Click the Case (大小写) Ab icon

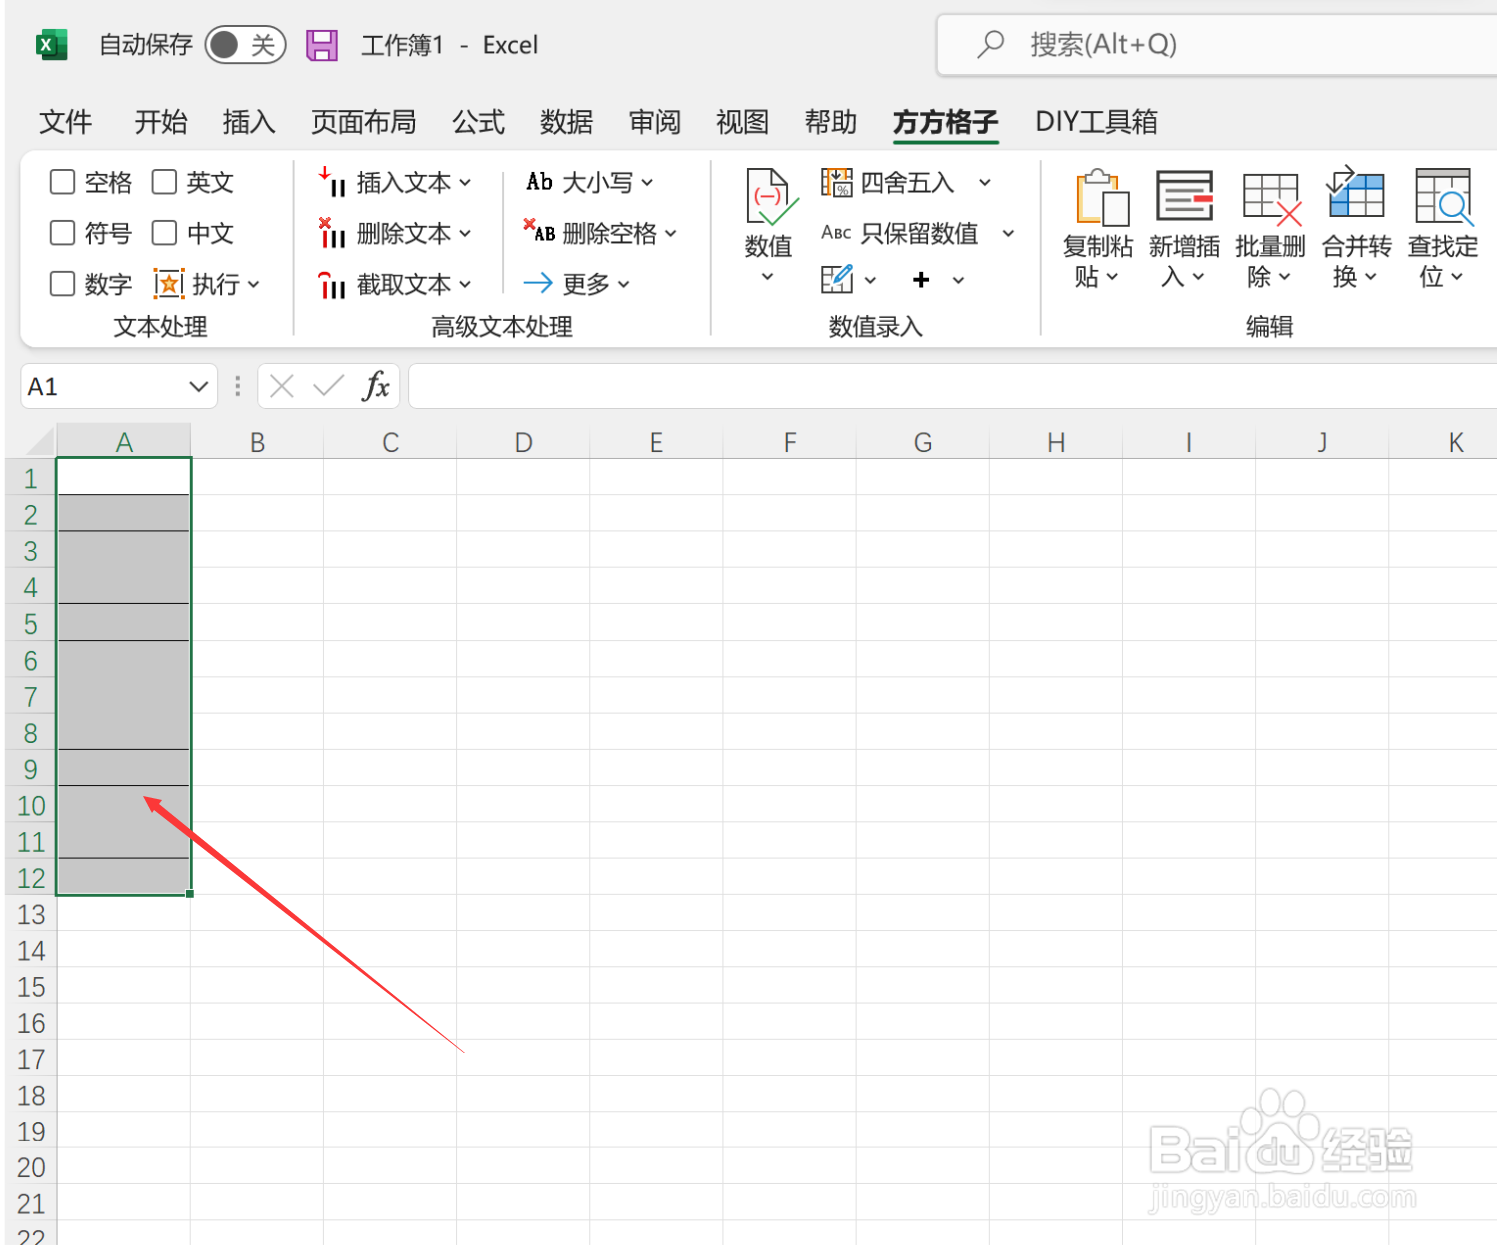540,182
